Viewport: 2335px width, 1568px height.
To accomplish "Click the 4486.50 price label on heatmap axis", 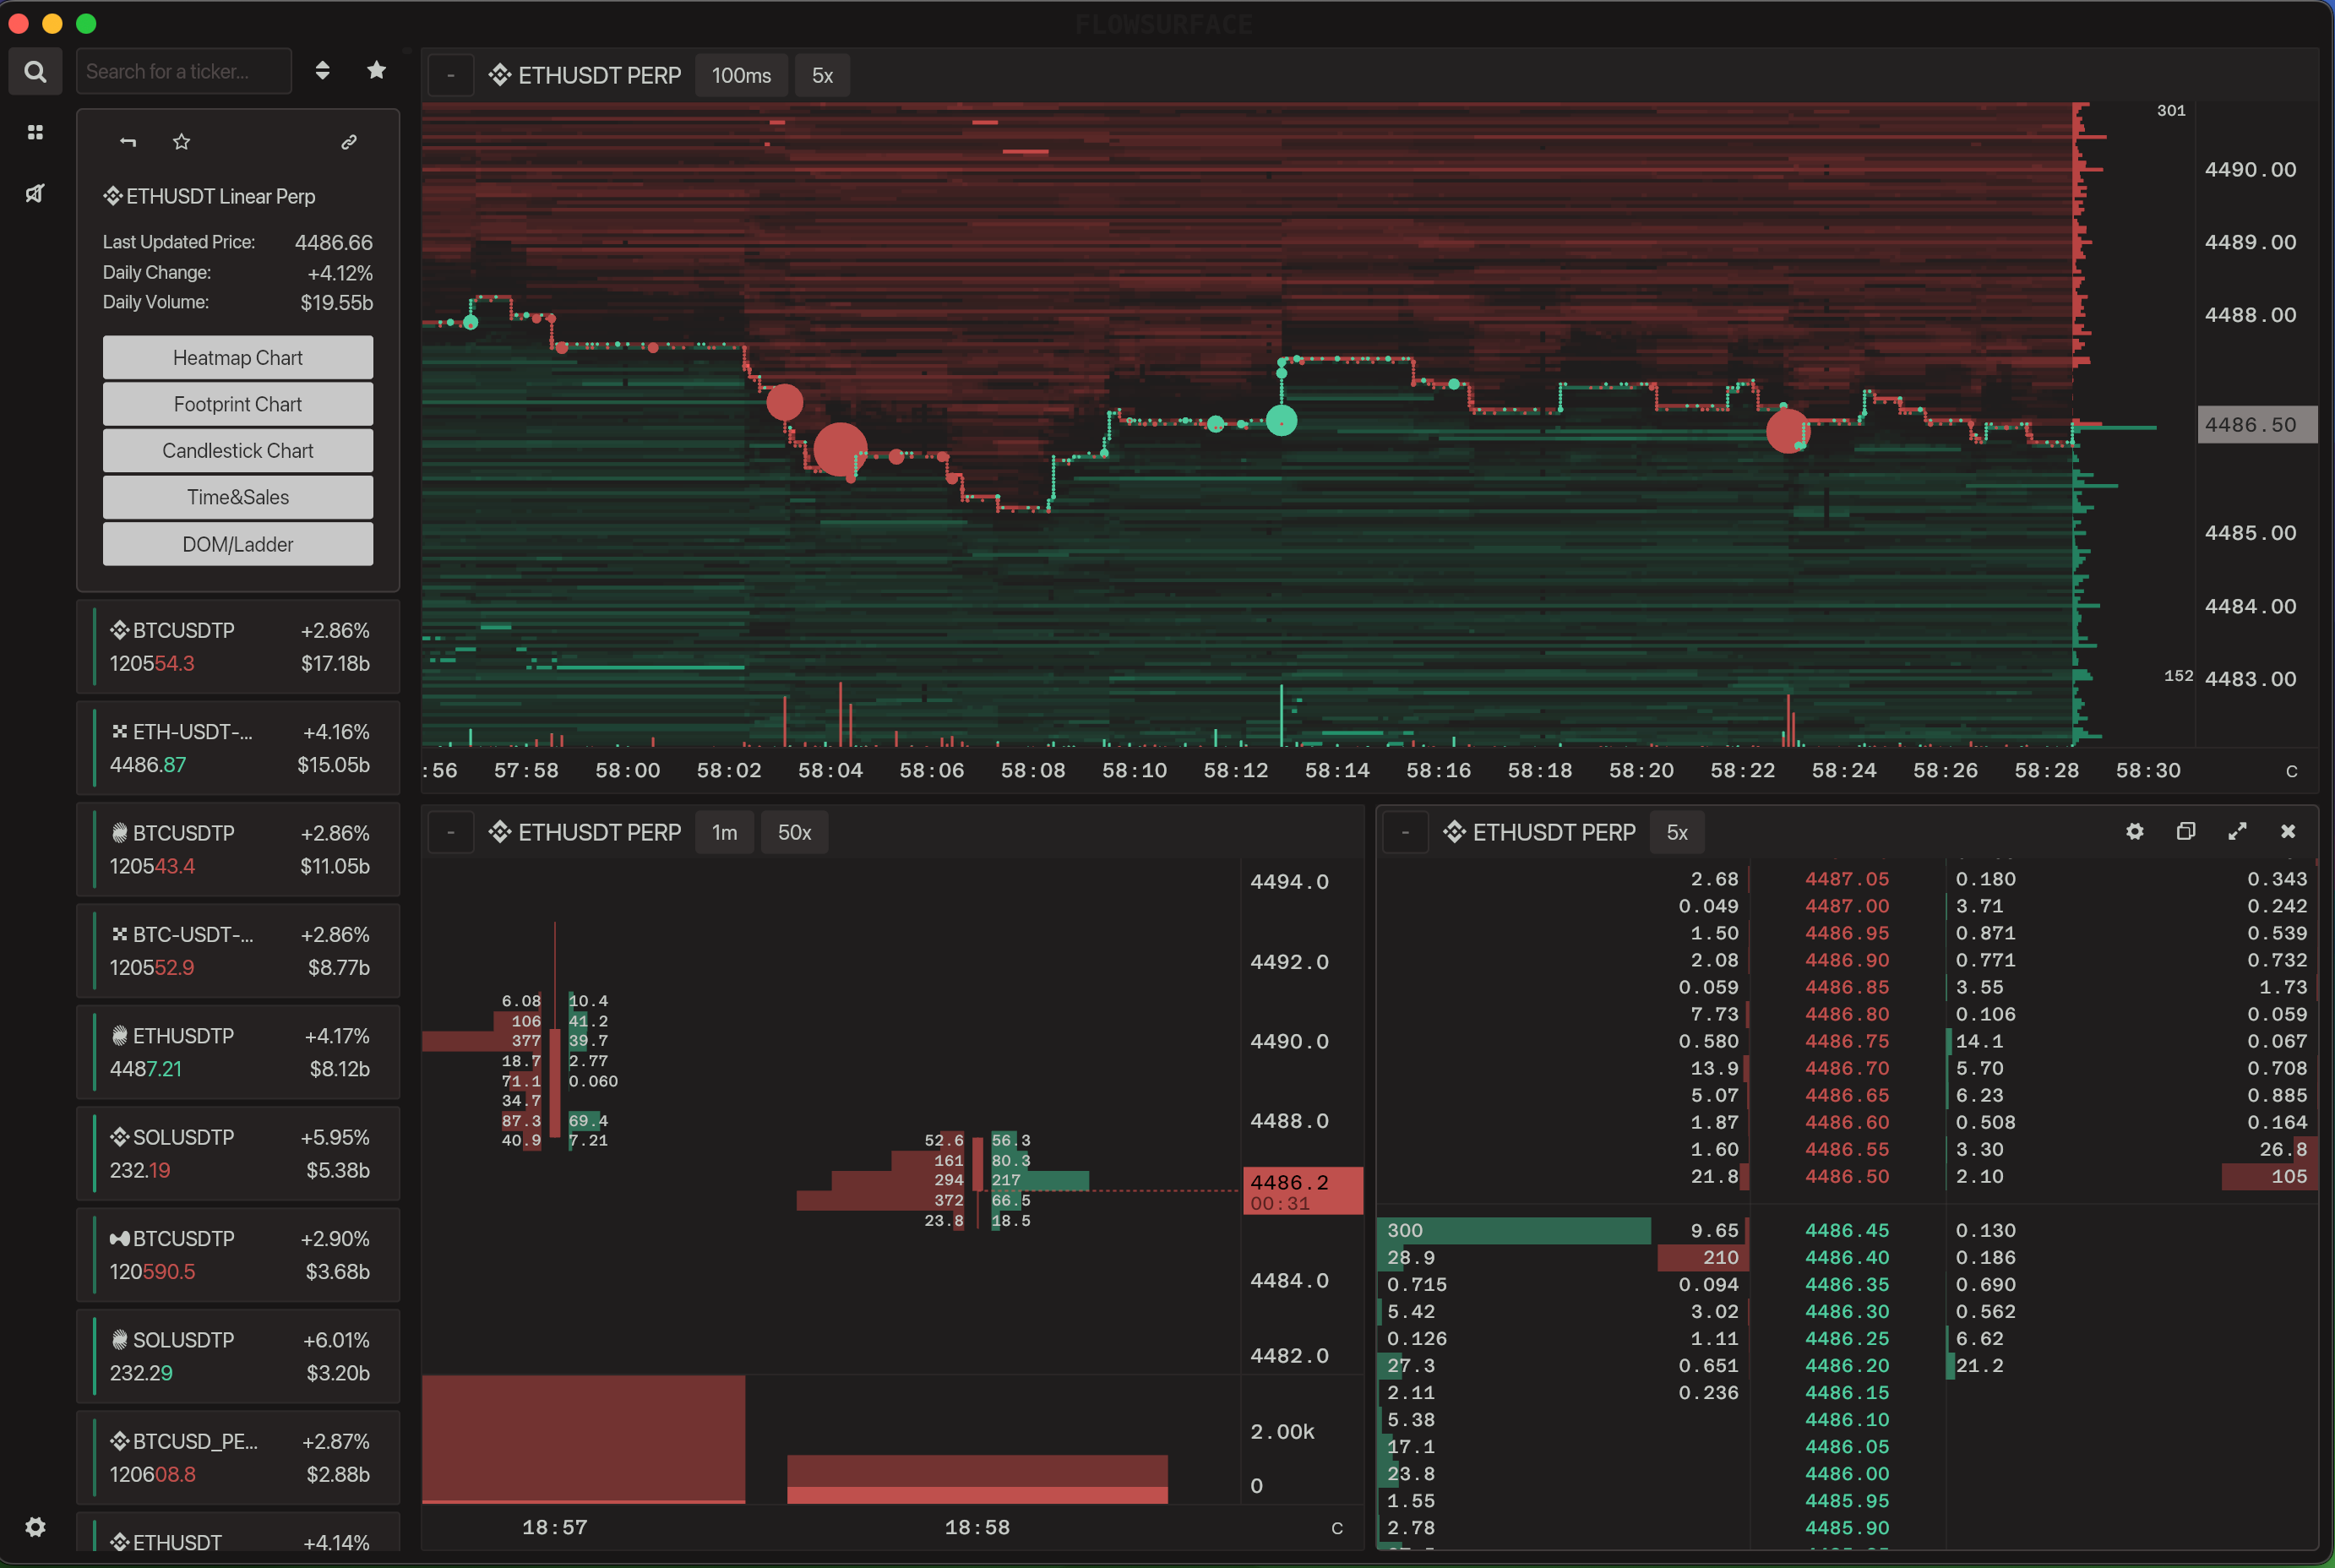I will [x=2257, y=425].
